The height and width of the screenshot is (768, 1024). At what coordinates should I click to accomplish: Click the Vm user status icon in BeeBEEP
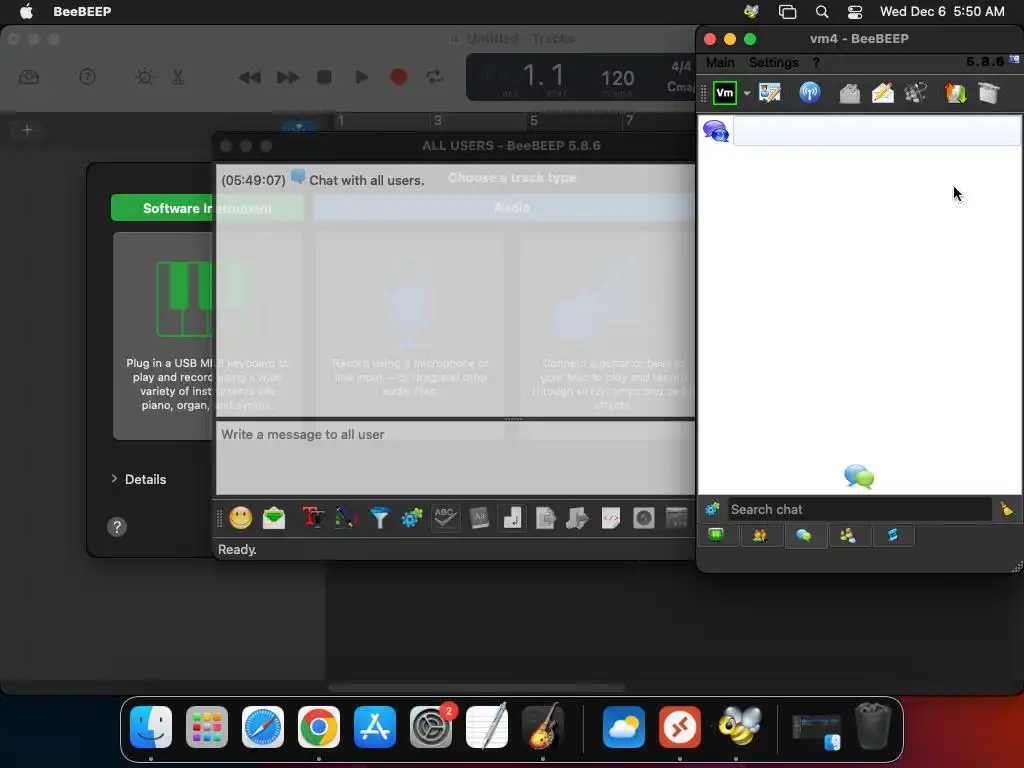click(725, 93)
